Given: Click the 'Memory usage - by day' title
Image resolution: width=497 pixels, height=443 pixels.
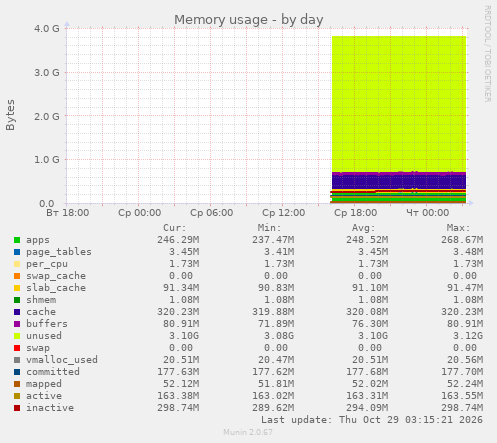Looking at the screenshot, I should tap(249, 20).
